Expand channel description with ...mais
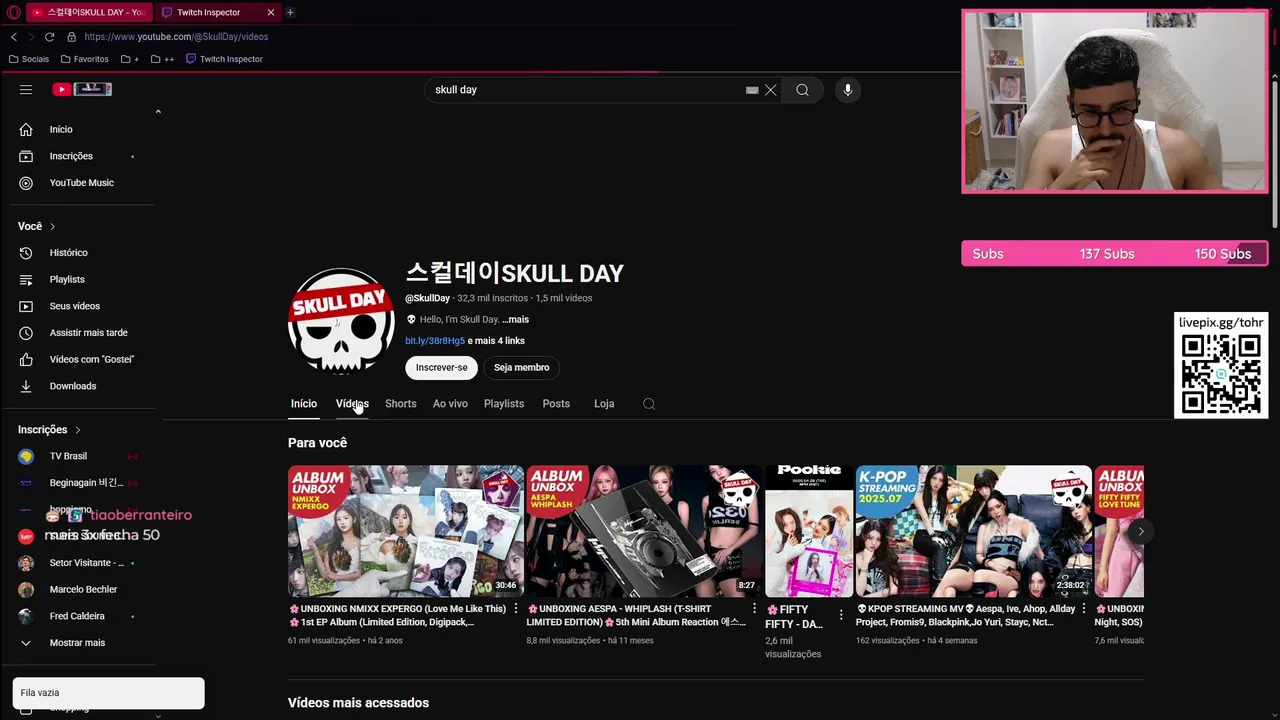Image resolution: width=1280 pixels, height=720 pixels. [x=515, y=319]
